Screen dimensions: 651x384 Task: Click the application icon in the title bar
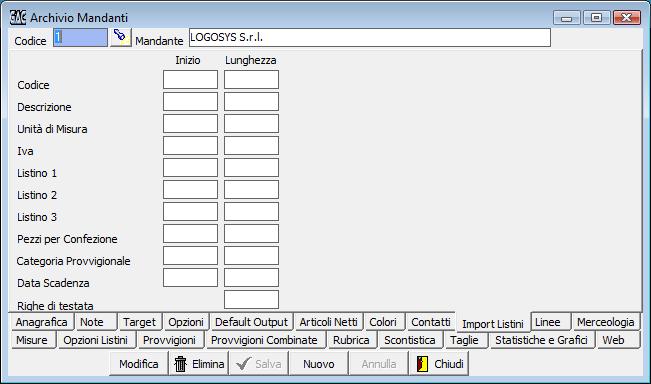(18, 17)
